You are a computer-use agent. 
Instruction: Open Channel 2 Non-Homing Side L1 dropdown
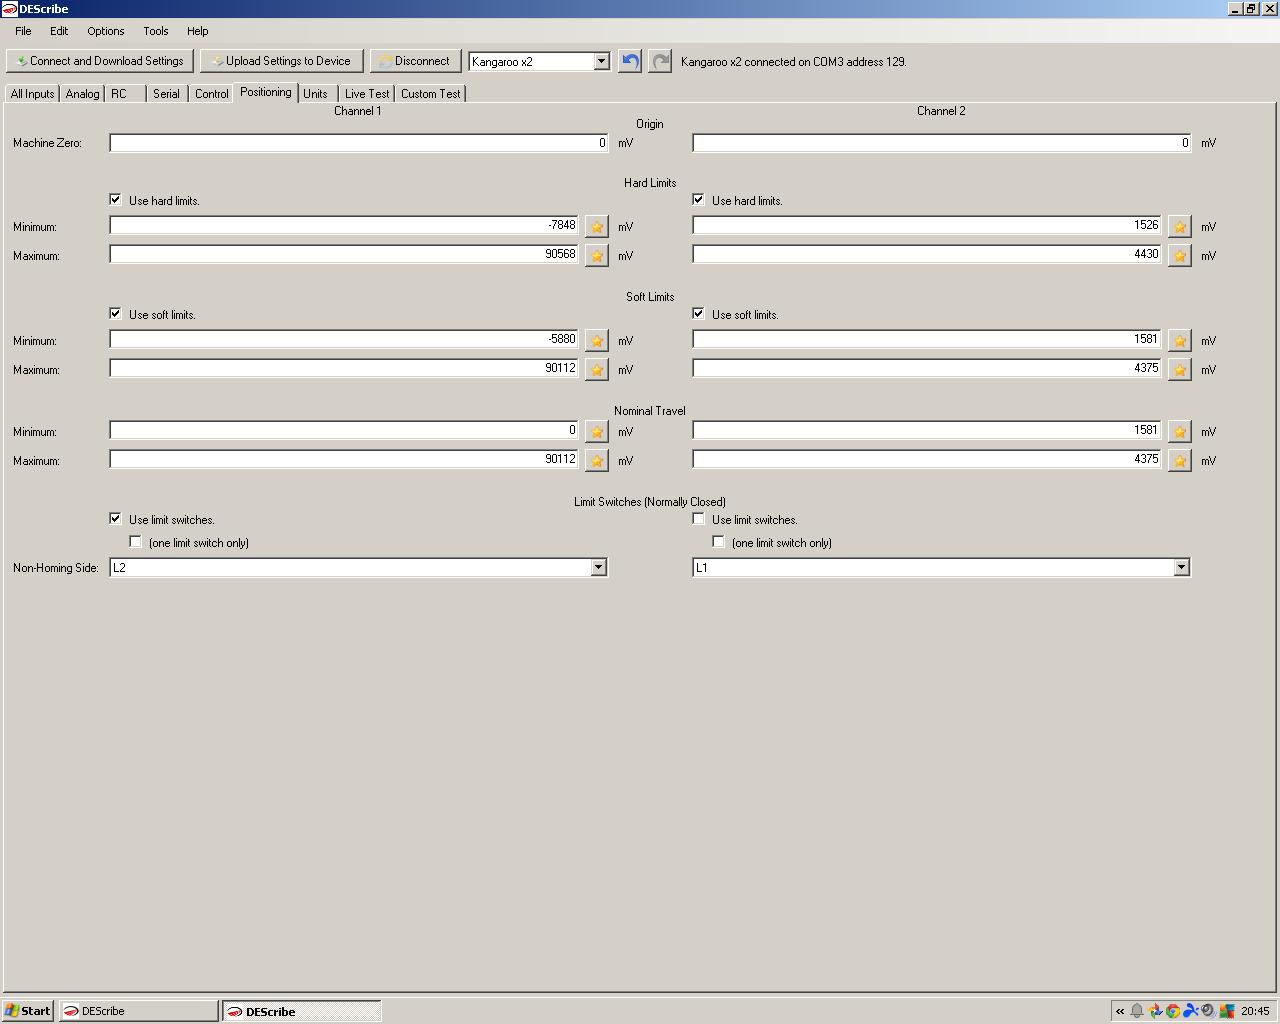[1181, 567]
